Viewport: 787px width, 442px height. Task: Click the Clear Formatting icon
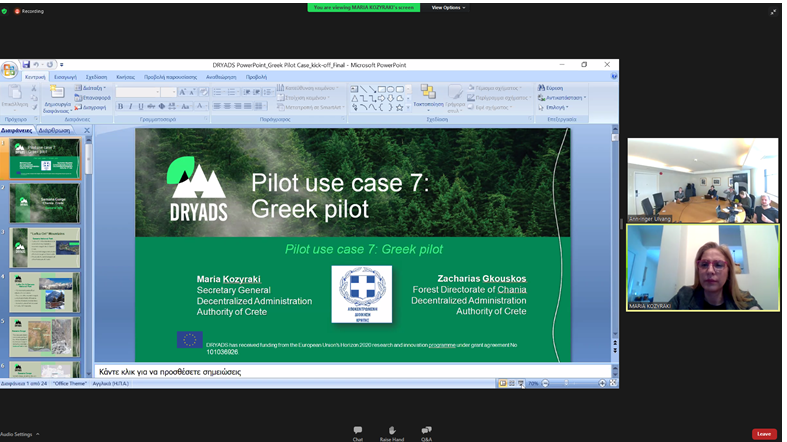click(x=204, y=92)
